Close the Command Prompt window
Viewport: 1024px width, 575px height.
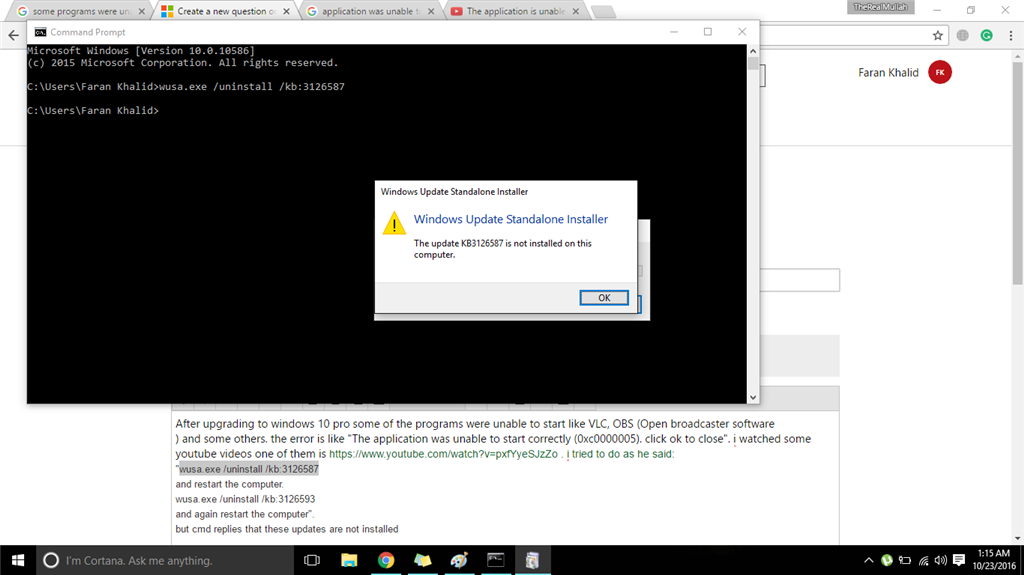click(742, 32)
